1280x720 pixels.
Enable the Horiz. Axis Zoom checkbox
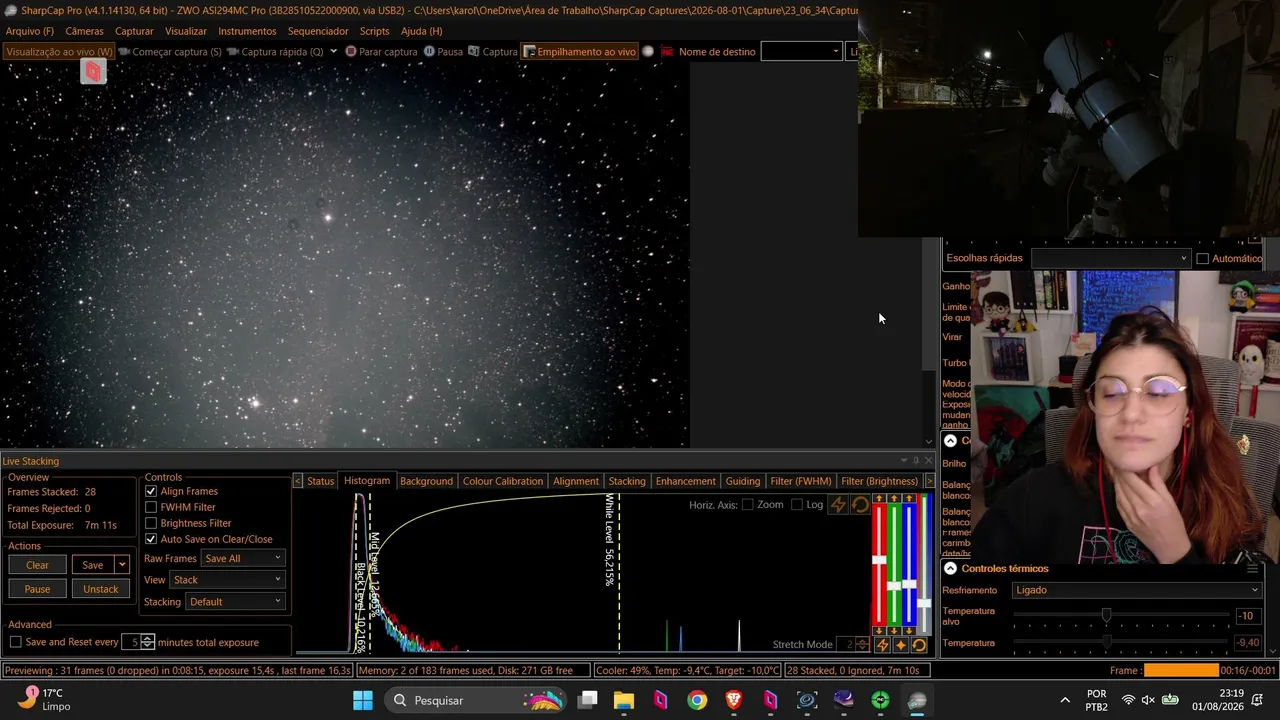(747, 505)
